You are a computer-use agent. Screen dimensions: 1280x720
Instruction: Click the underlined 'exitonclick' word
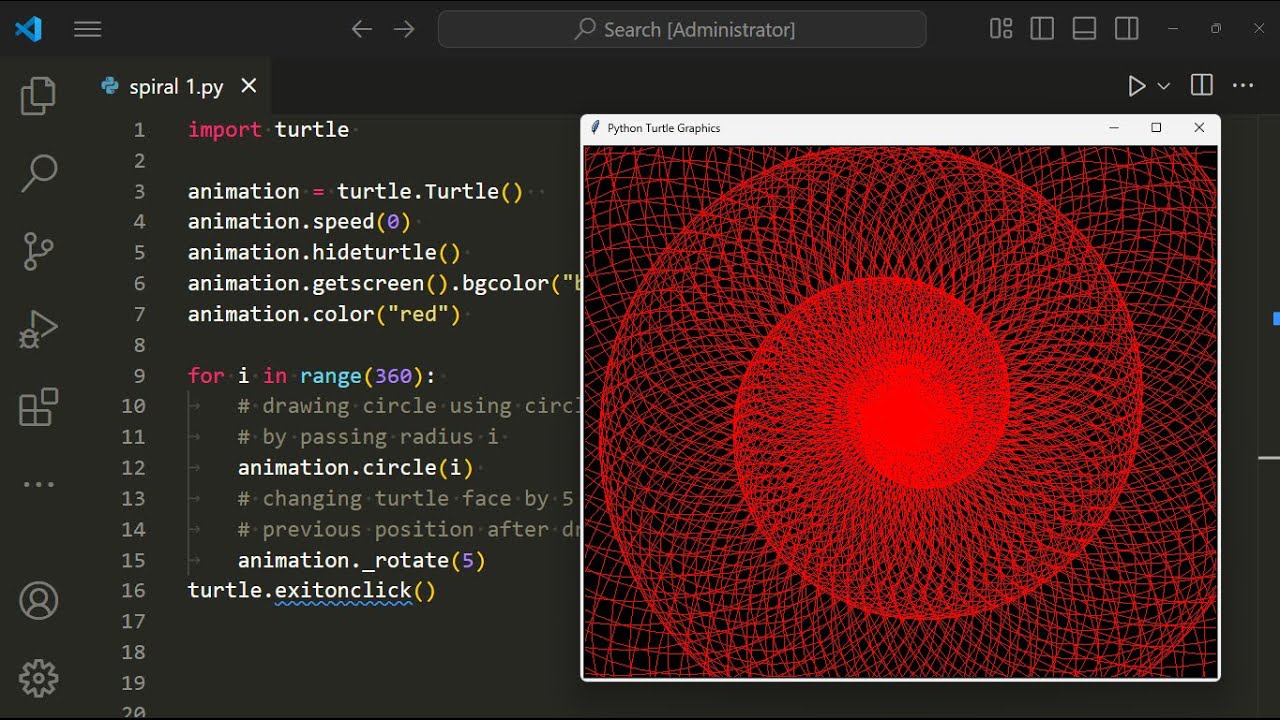pos(343,591)
